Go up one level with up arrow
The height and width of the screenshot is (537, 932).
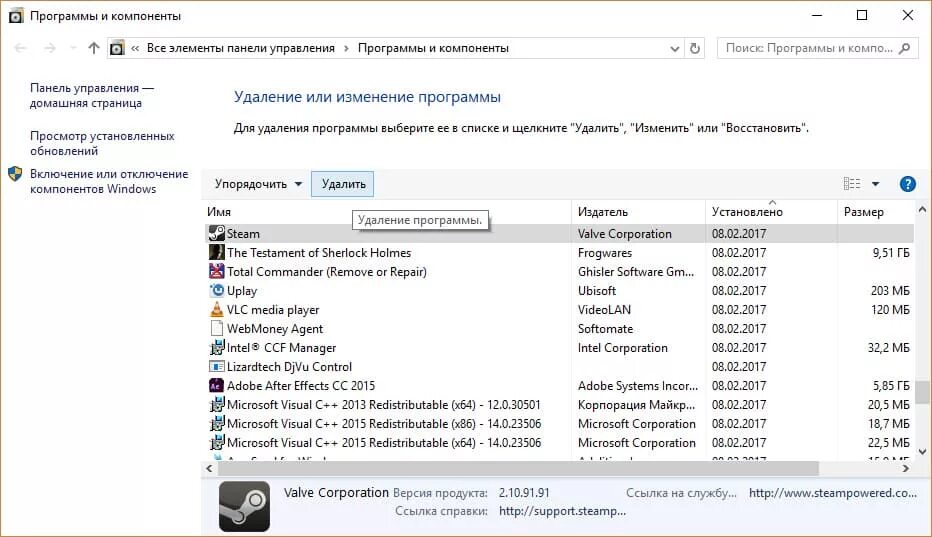(x=93, y=48)
